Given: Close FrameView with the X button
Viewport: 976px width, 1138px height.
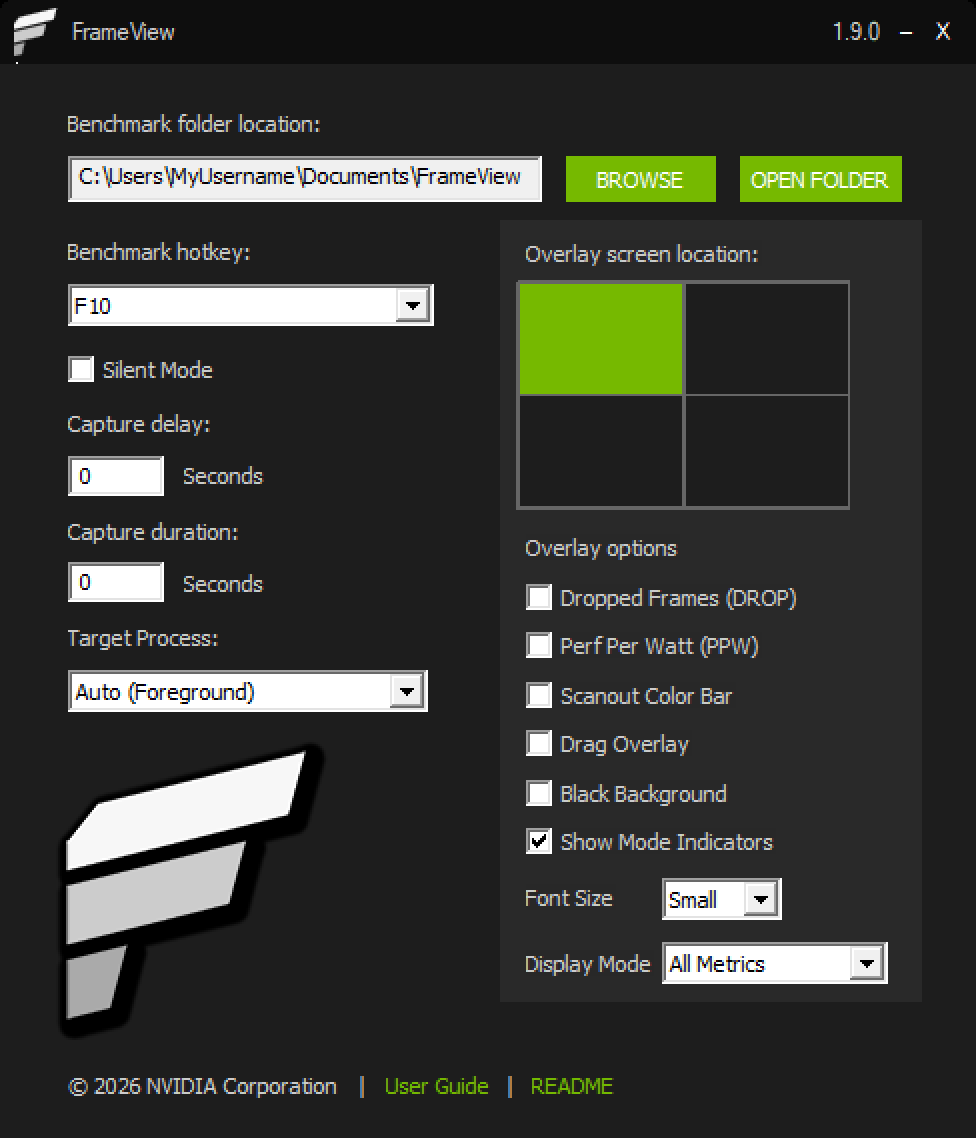Looking at the screenshot, I should (943, 32).
